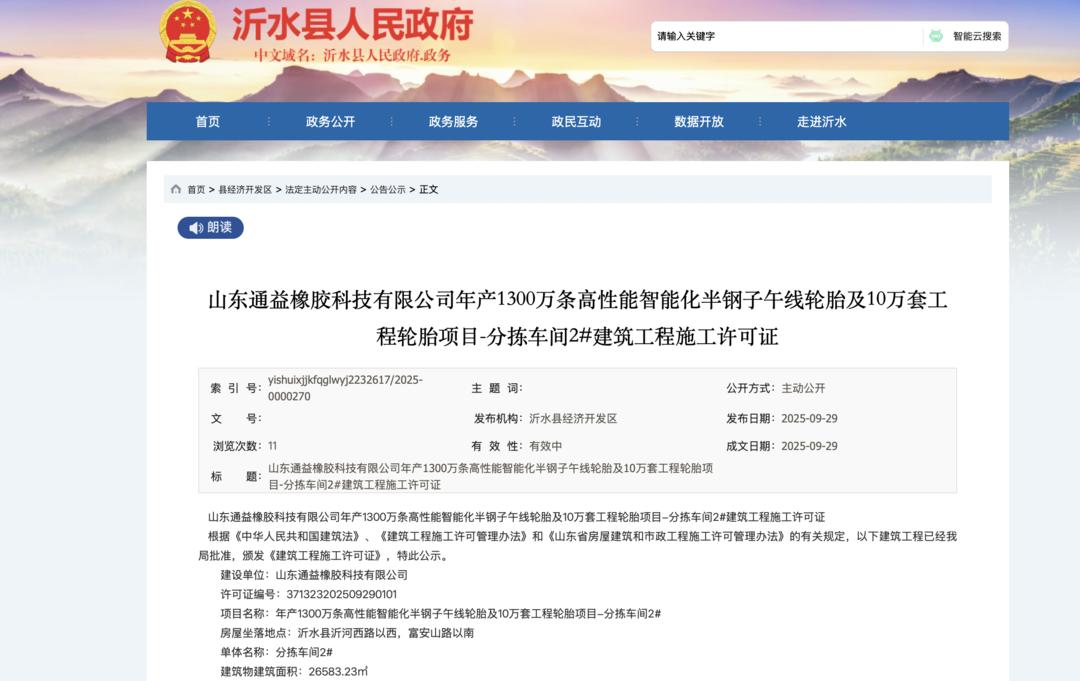
Task: Click the large bold article headline
Action: click(x=577, y=318)
